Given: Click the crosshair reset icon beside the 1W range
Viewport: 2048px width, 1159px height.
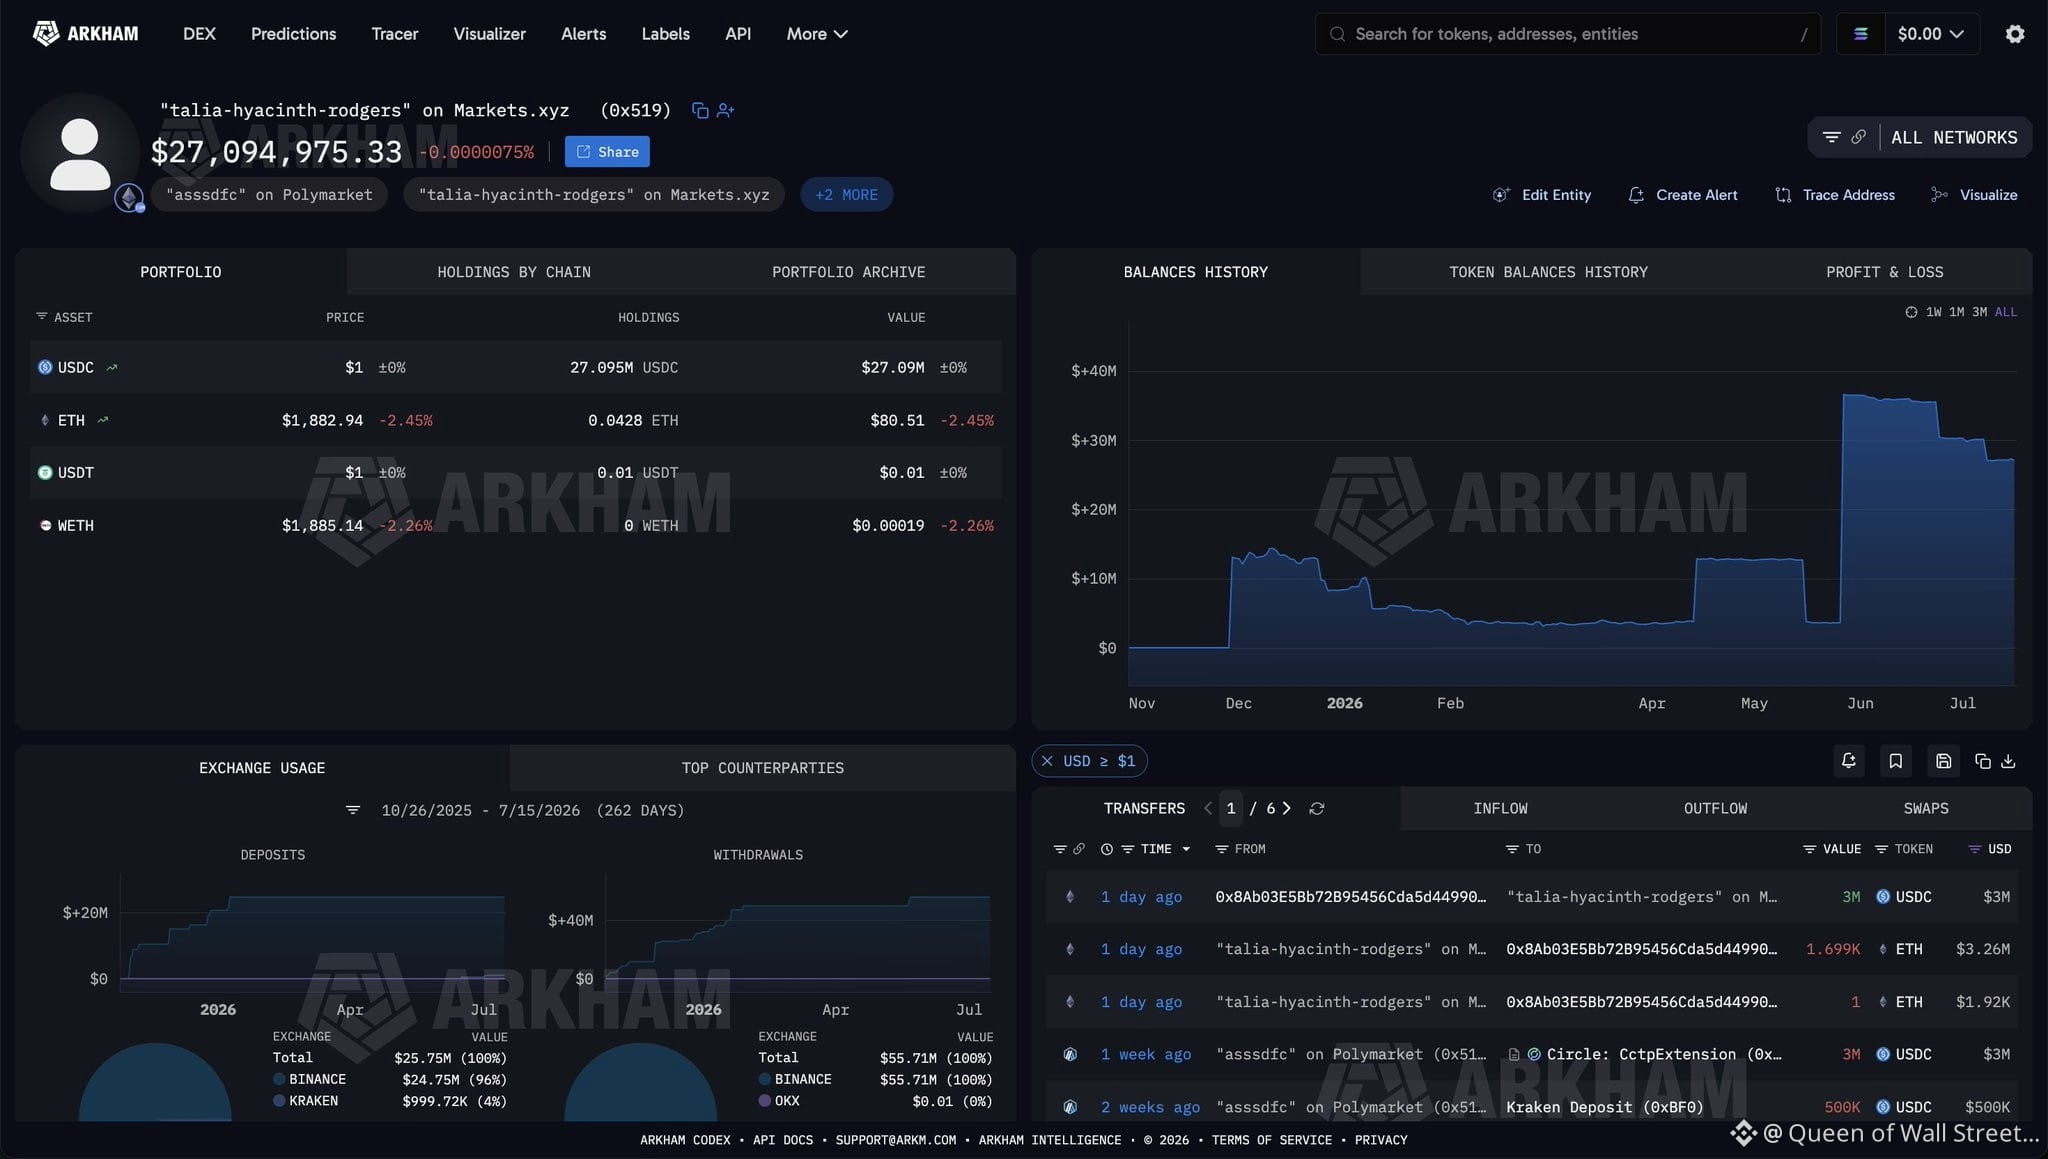Looking at the screenshot, I should (1911, 312).
